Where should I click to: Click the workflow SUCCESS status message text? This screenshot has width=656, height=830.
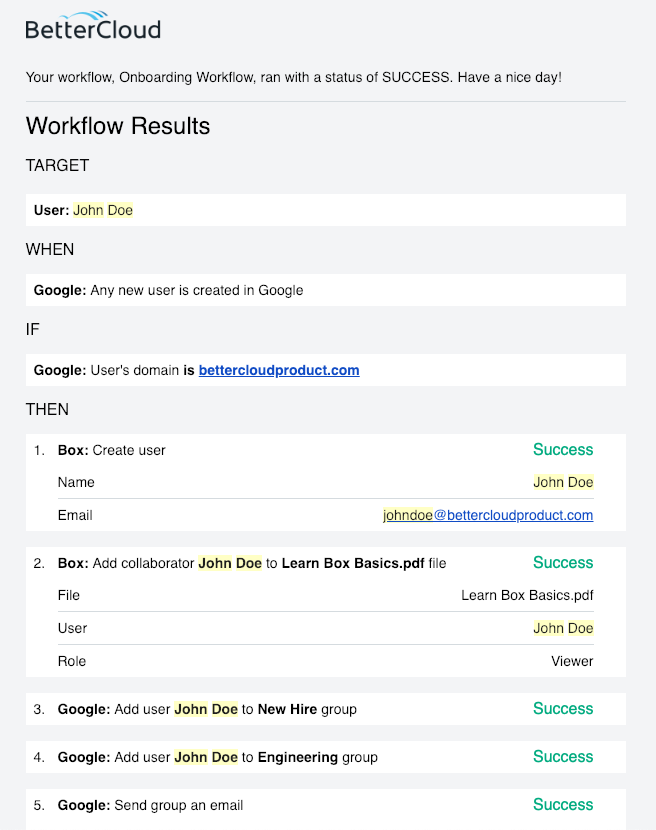tap(293, 77)
